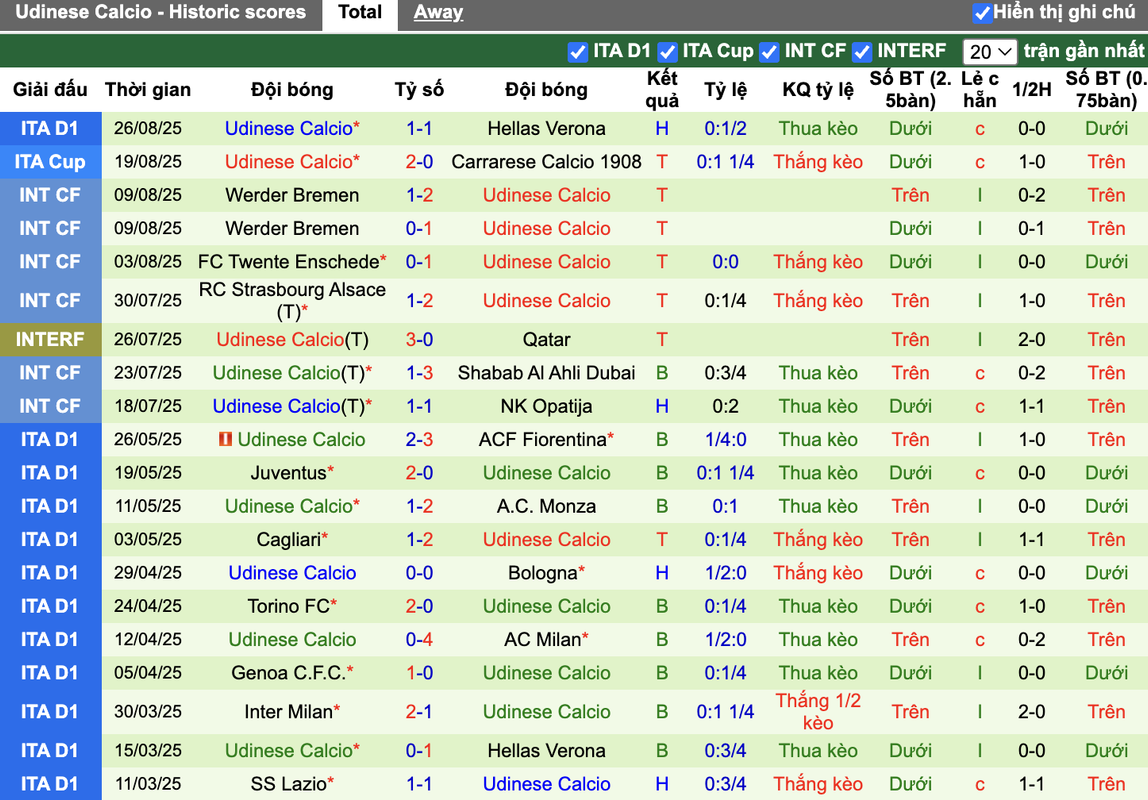Click the INTERF league label for 26/07/25
Image resolution: width=1148 pixels, height=800 pixels.
50,340
